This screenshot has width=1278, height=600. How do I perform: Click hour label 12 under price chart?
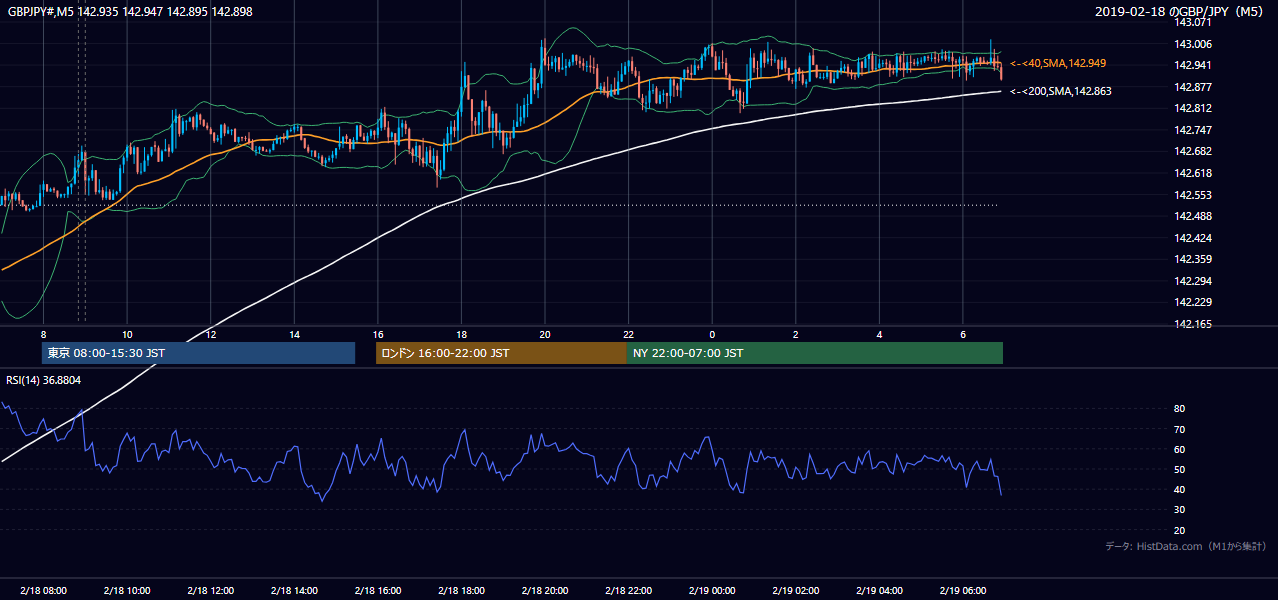coord(211,334)
